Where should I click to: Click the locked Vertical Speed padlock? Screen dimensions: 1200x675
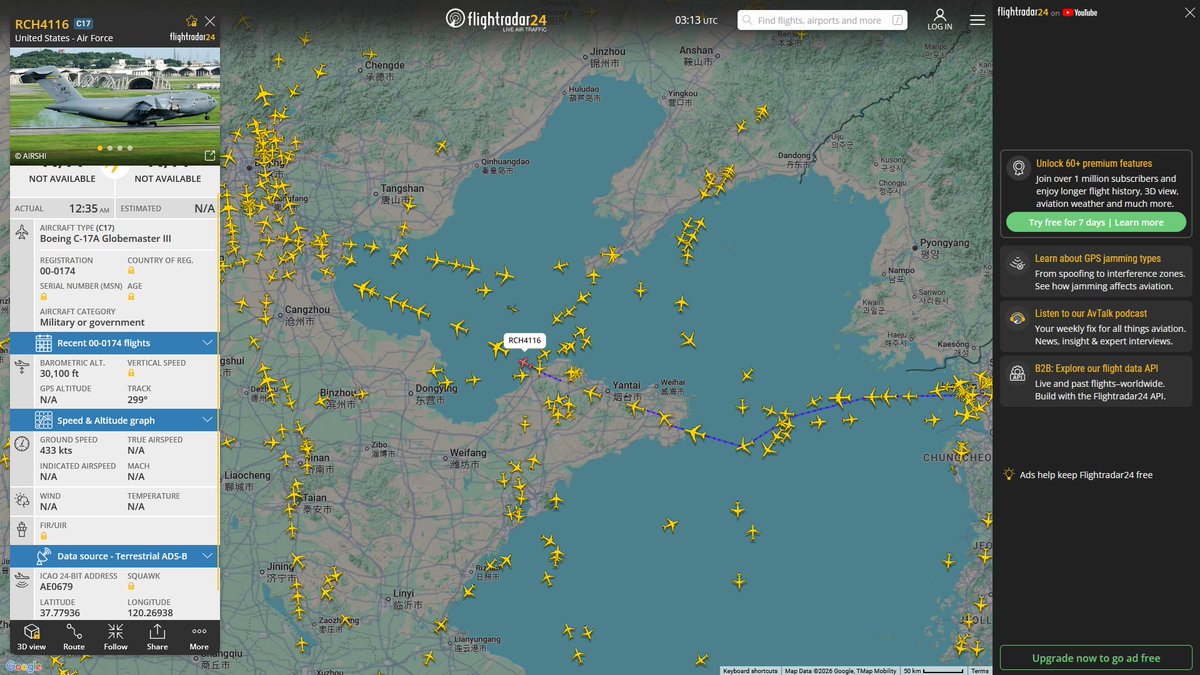[131, 374]
